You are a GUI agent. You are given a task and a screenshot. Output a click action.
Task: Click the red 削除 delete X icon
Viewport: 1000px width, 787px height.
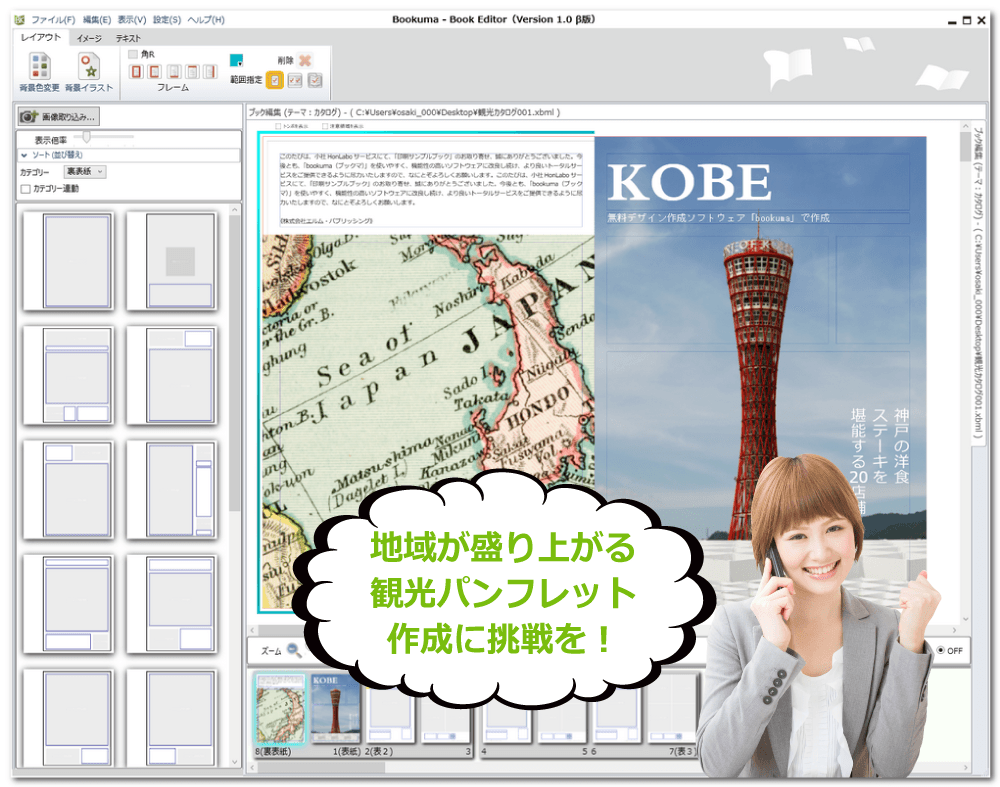(305, 60)
